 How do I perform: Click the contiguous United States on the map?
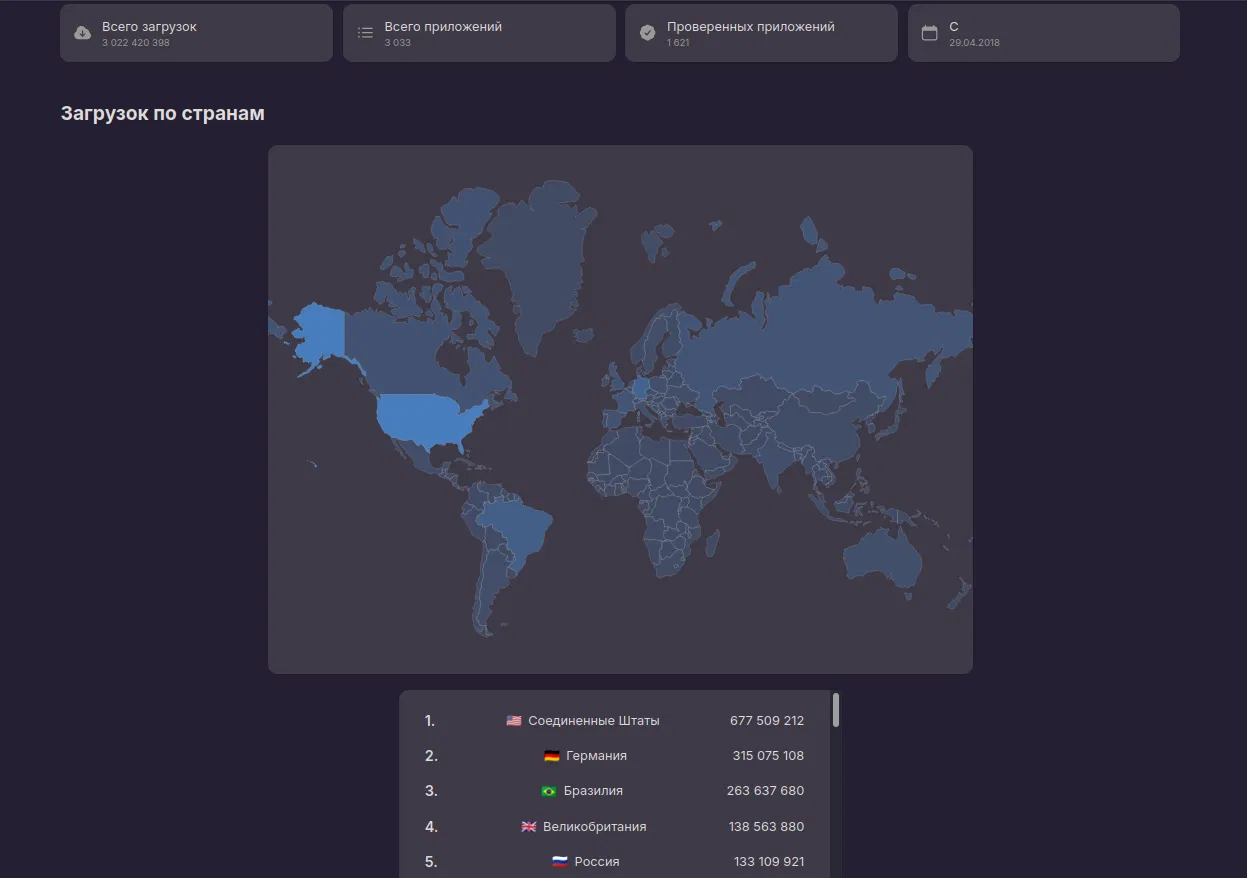[430, 420]
